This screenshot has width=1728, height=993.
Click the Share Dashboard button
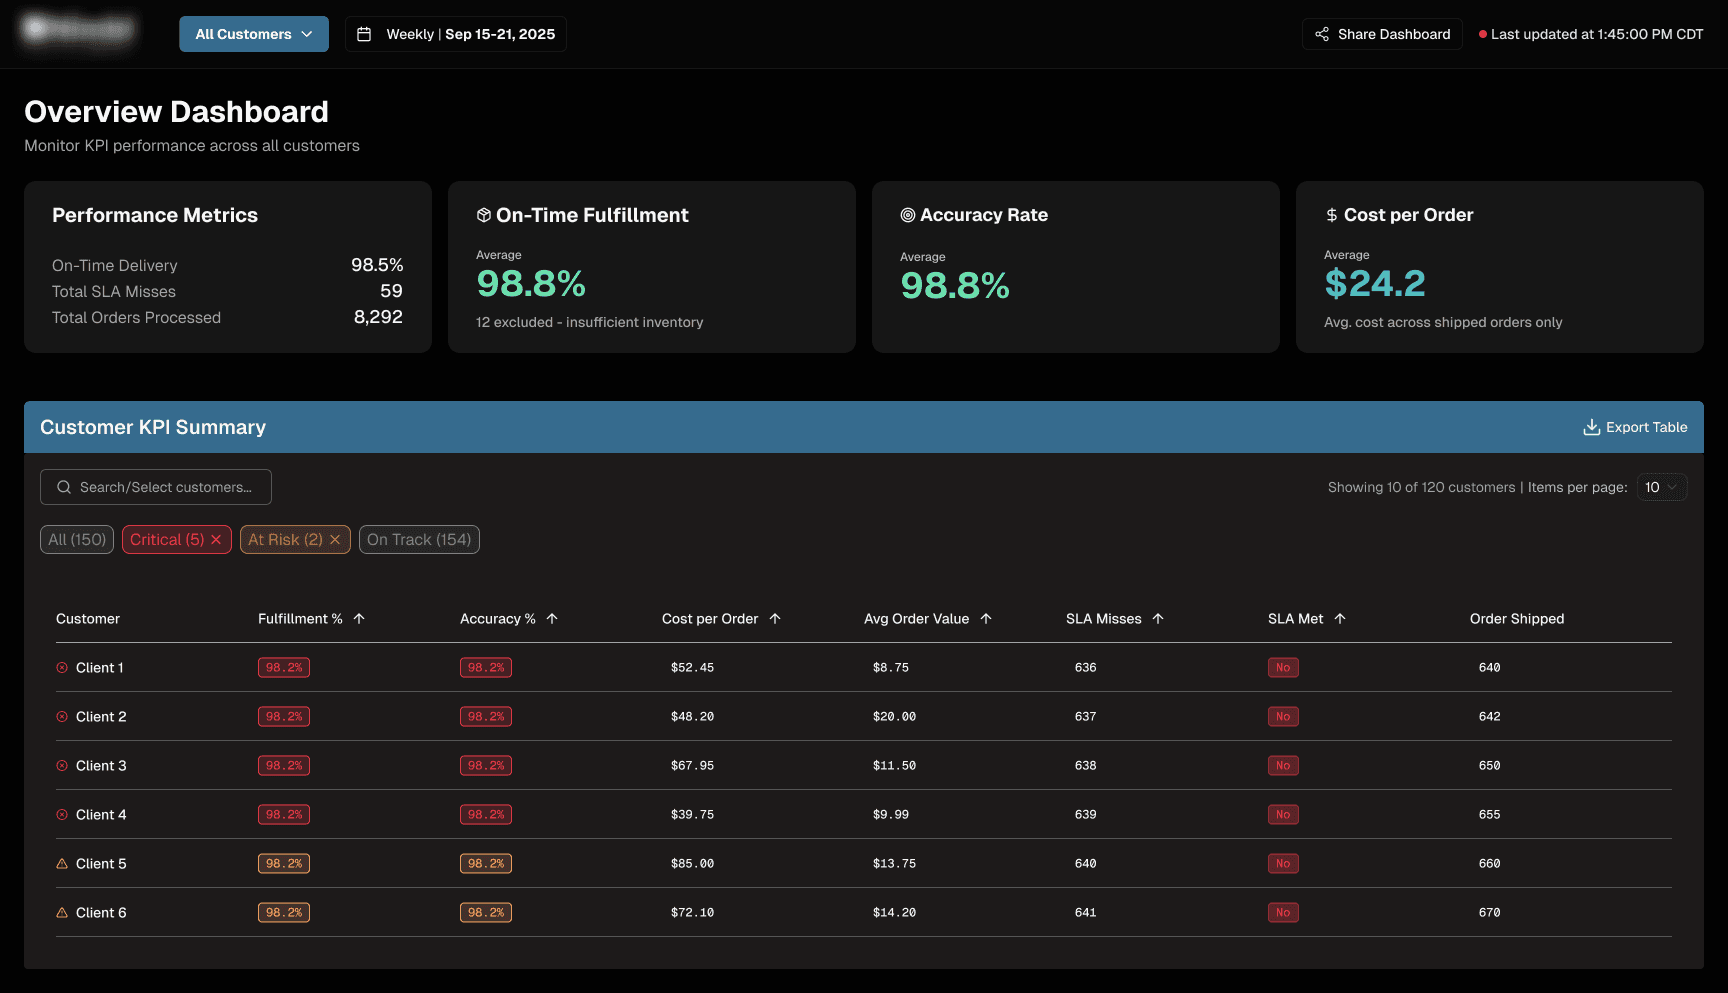click(x=1382, y=34)
